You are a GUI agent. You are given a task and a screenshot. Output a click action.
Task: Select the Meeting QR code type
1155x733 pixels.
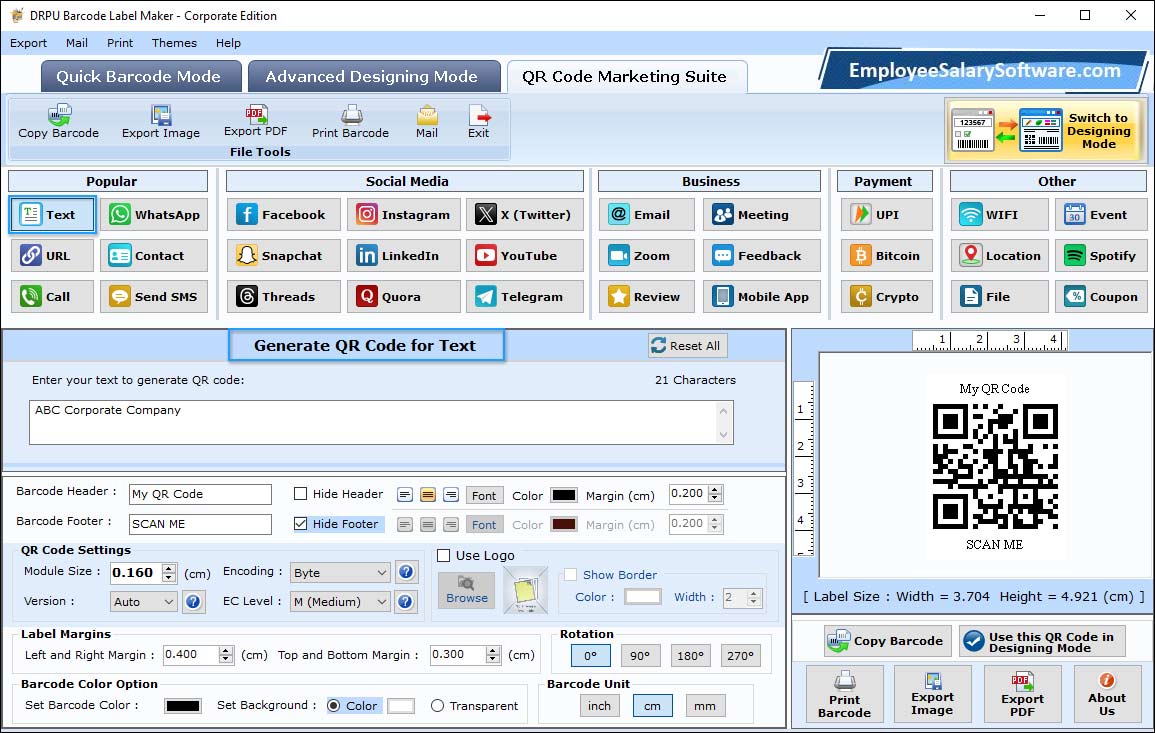762,214
